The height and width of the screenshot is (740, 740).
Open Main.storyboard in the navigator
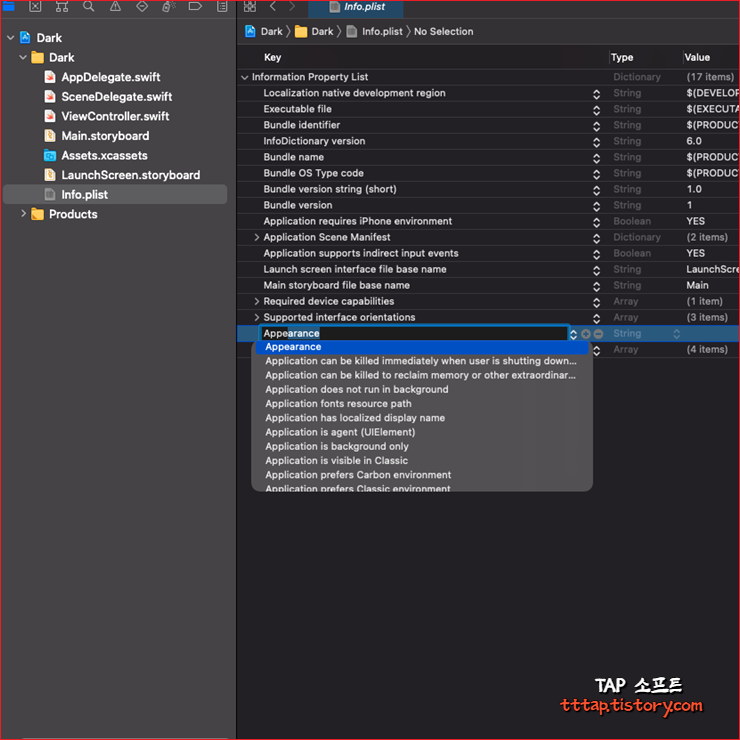coord(105,136)
